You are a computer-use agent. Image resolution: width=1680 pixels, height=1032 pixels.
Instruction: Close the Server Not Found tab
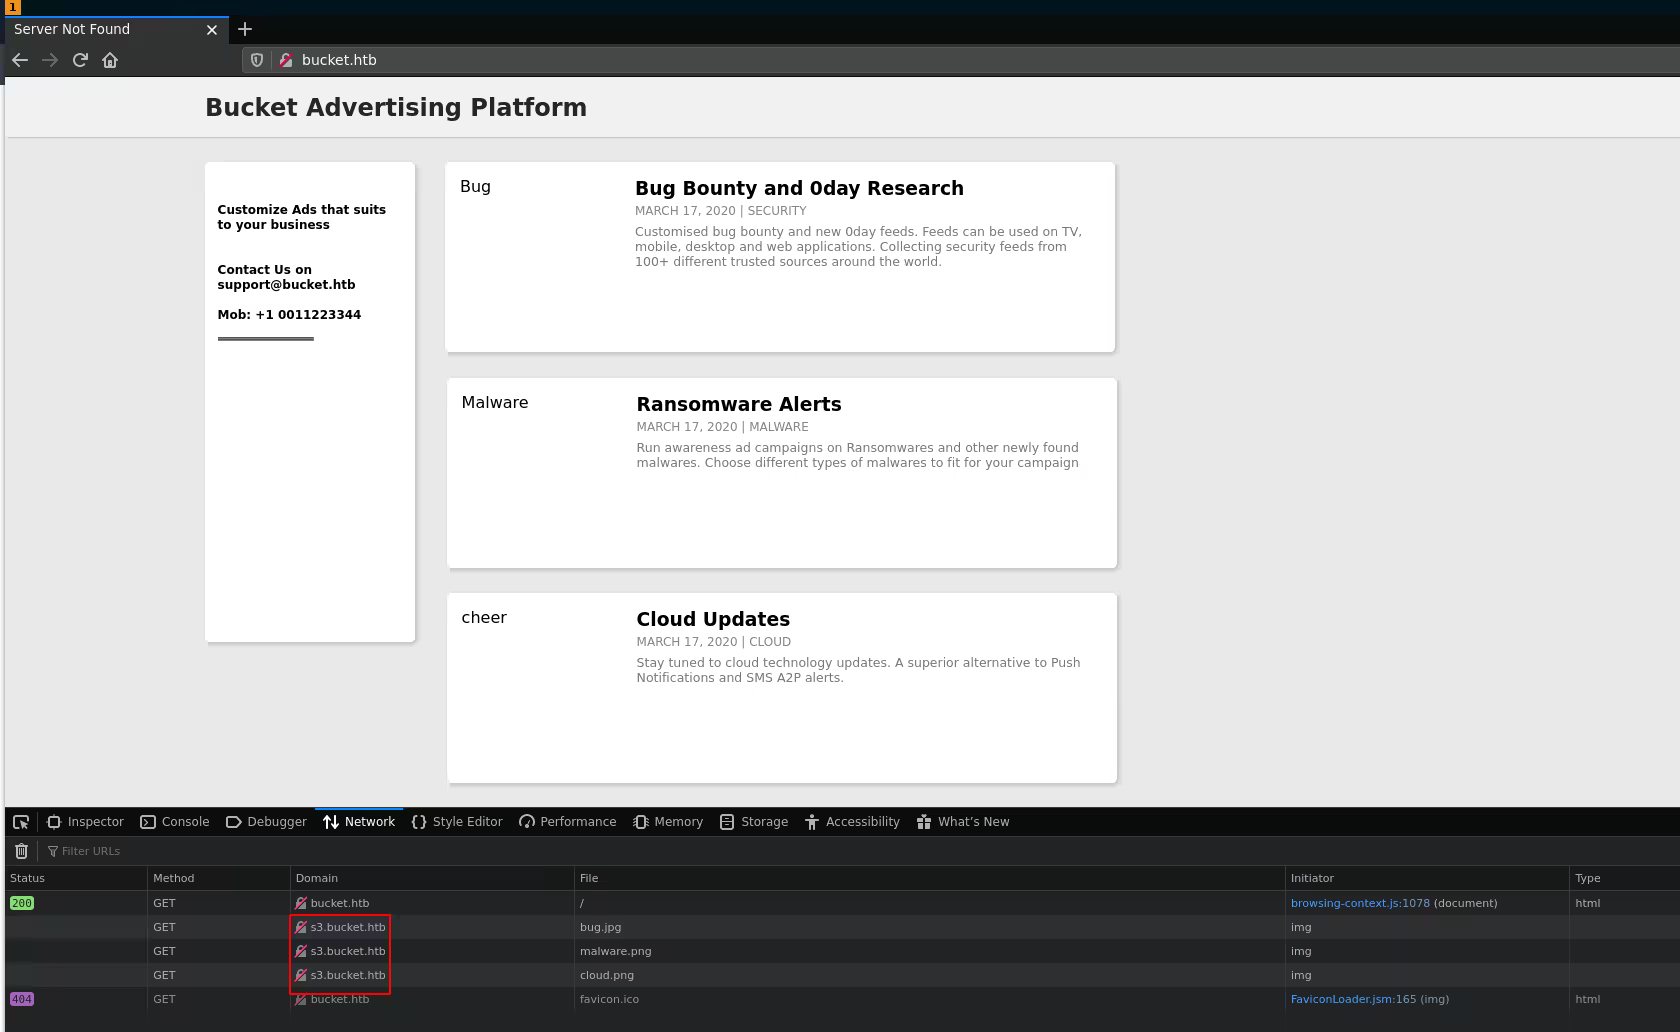tap(211, 30)
